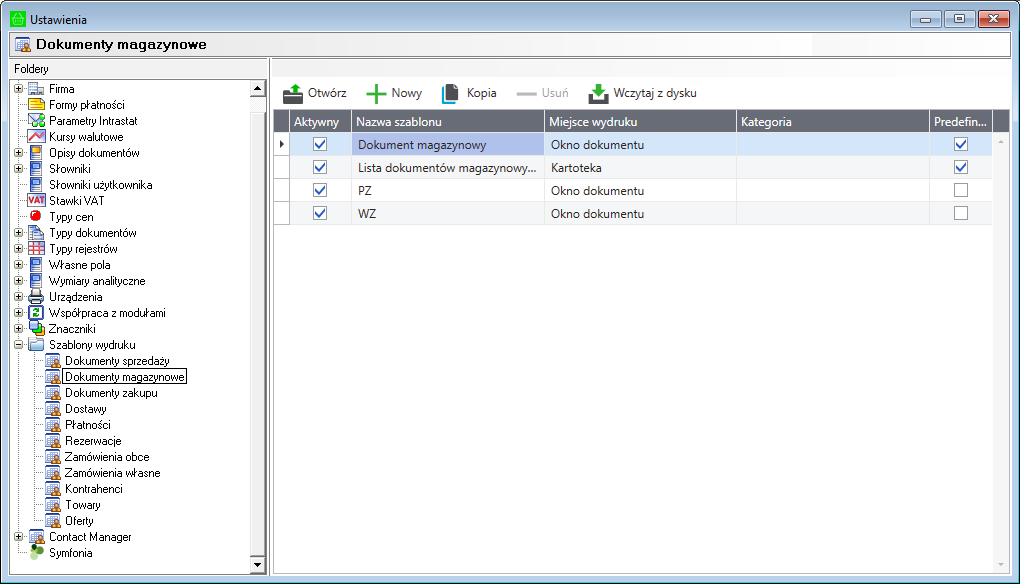
Task: Expand the Firma tree node
Action: [18, 89]
